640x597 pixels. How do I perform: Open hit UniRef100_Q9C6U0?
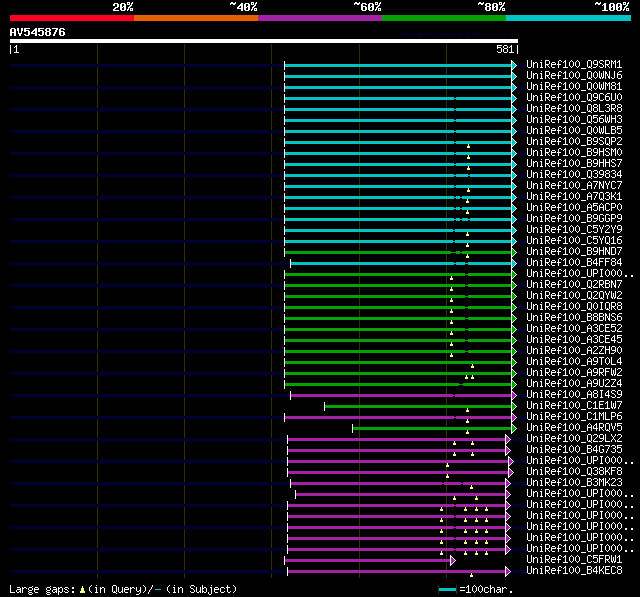574,98
